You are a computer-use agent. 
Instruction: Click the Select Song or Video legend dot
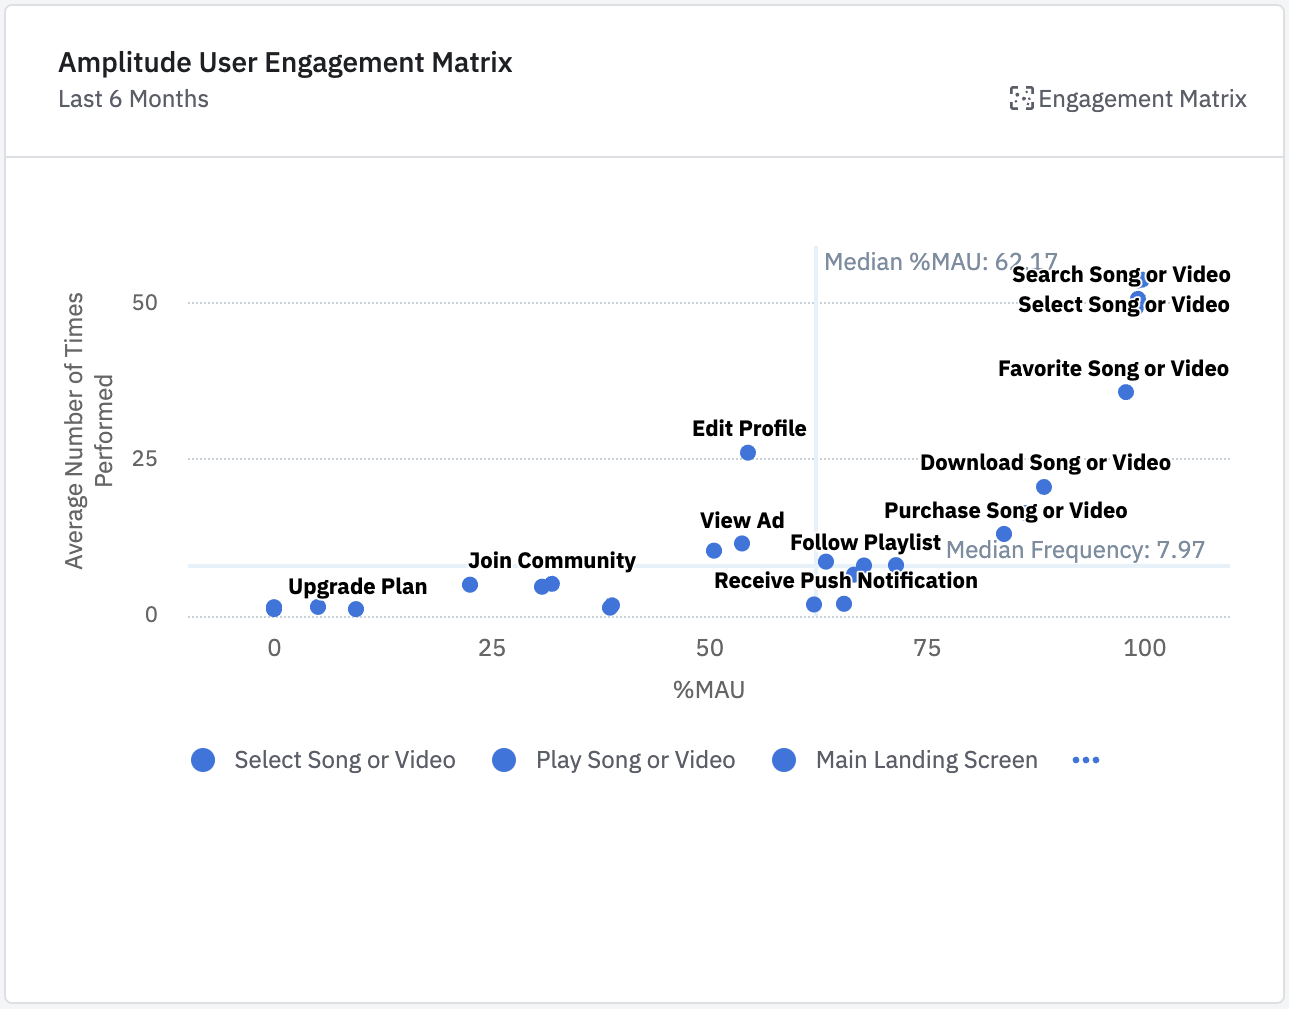point(203,760)
